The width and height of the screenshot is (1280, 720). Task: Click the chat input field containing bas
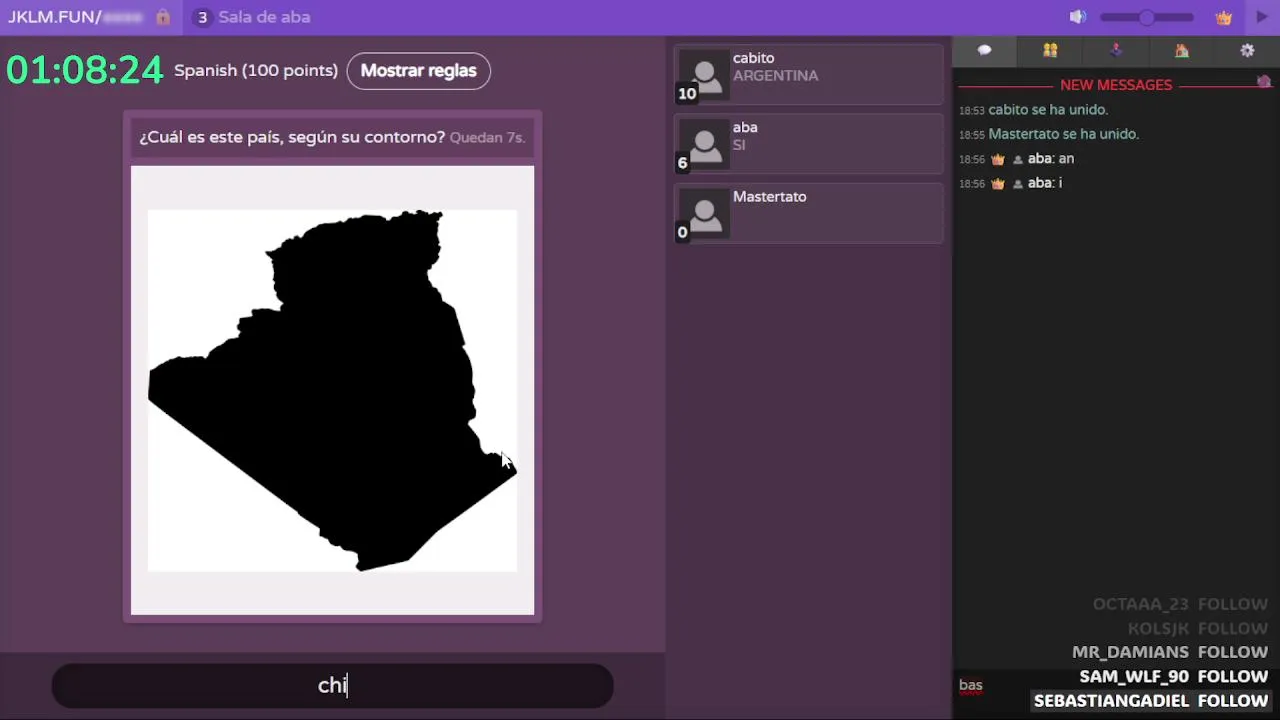click(992, 686)
